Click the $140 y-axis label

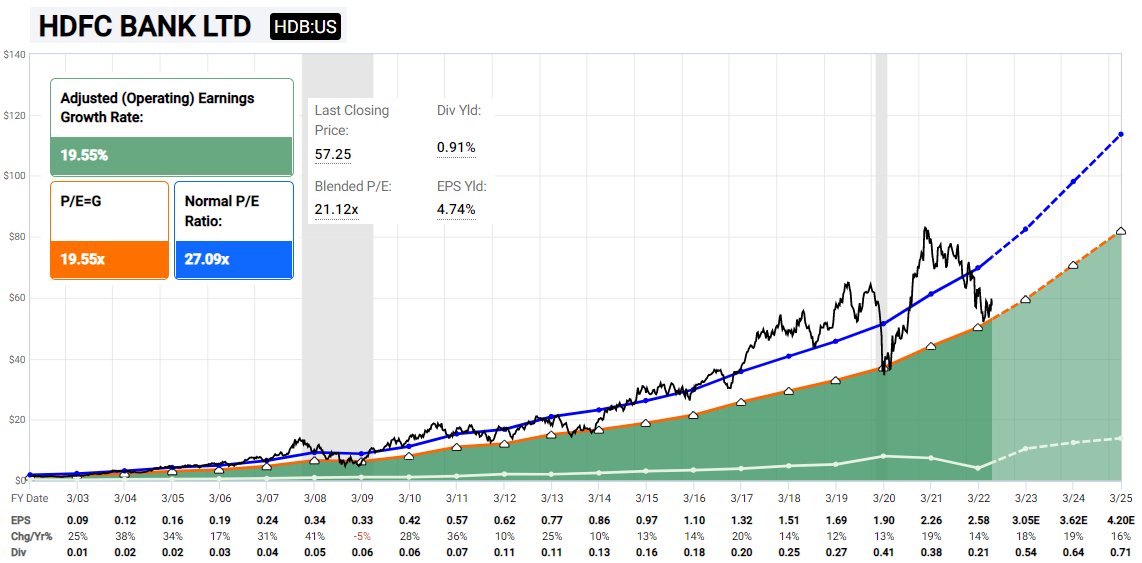13,54
